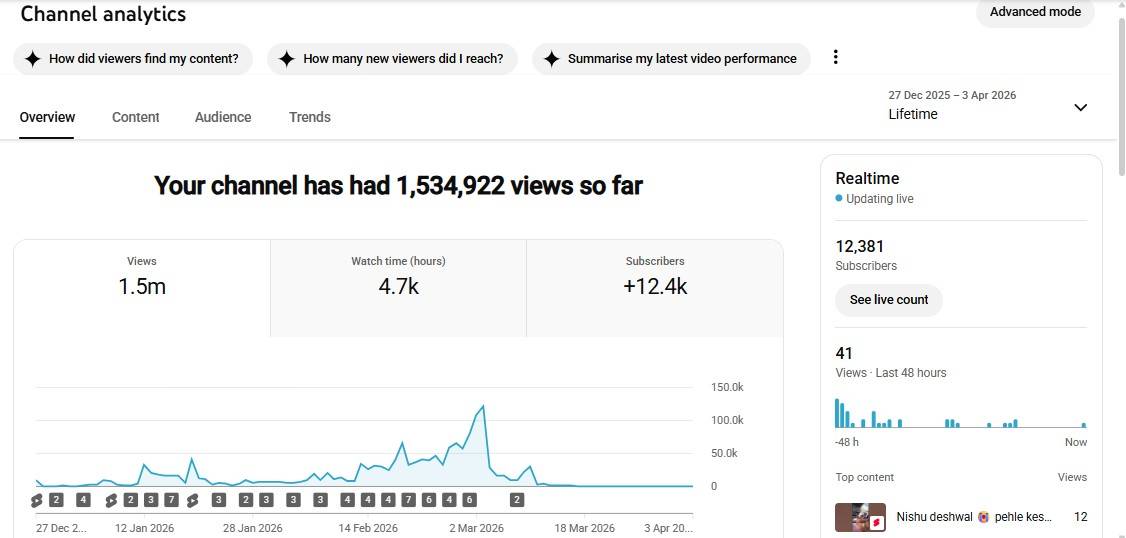
Task: Open the three-dot more options menu
Action: pyautogui.click(x=835, y=58)
